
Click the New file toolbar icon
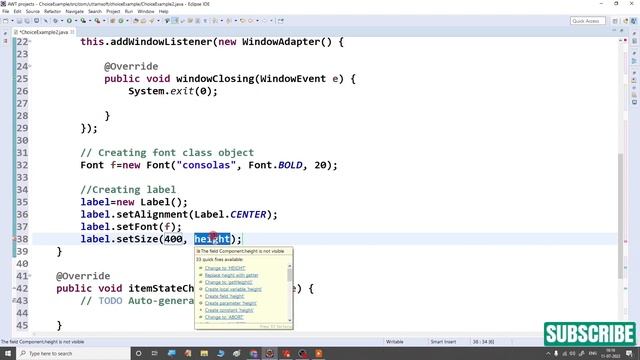[x=5, y=20]
